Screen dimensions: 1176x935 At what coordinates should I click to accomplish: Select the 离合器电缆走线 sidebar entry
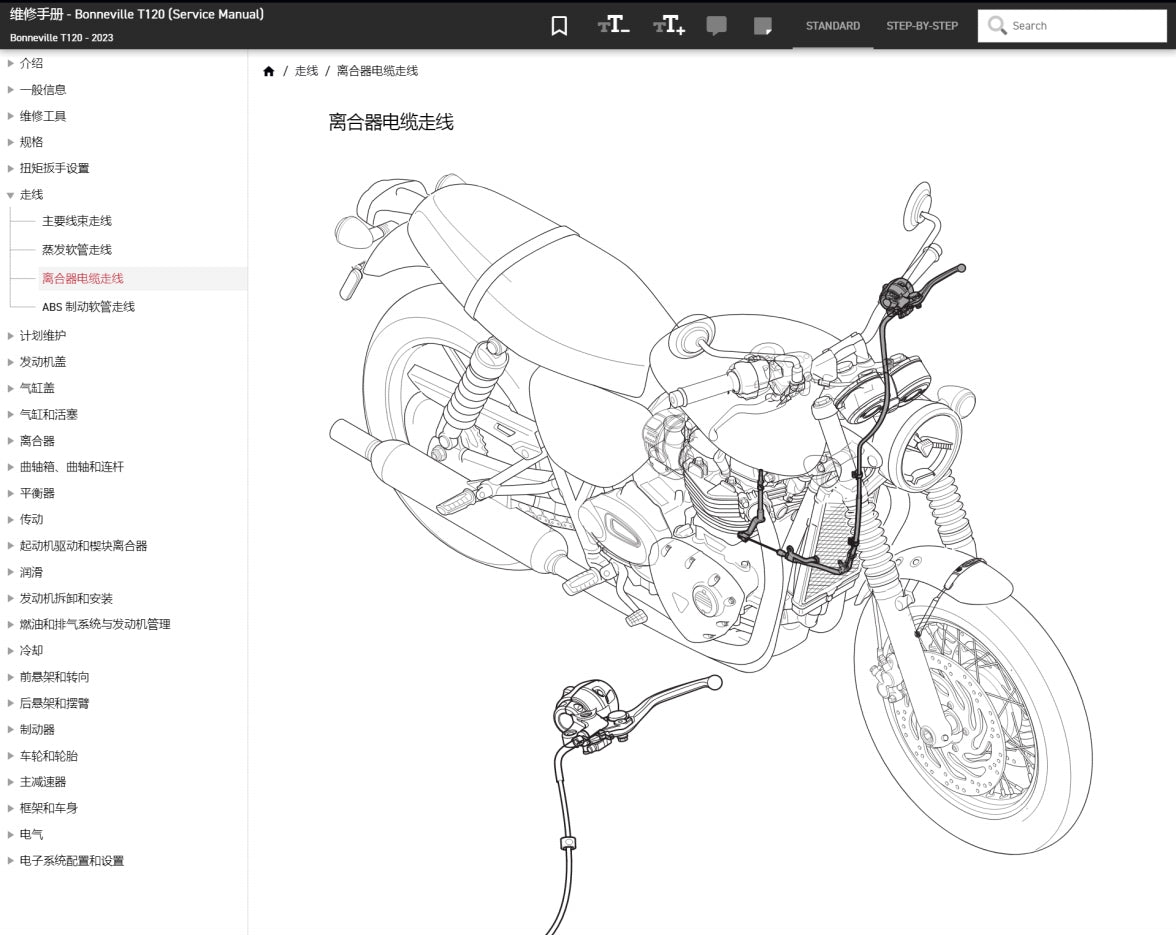coord(82,278)
